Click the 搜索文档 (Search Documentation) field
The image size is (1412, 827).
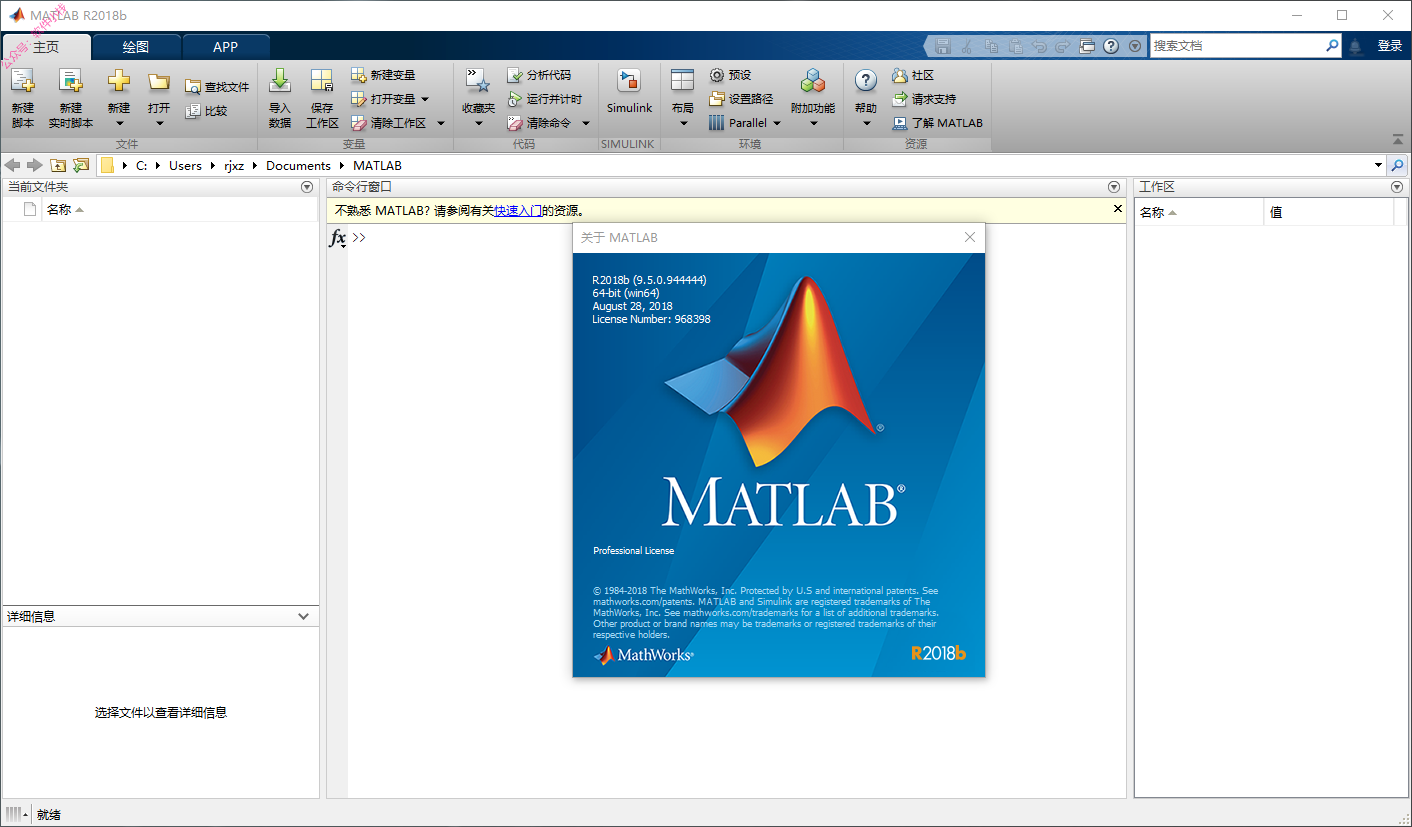(x=1237, y=46)
